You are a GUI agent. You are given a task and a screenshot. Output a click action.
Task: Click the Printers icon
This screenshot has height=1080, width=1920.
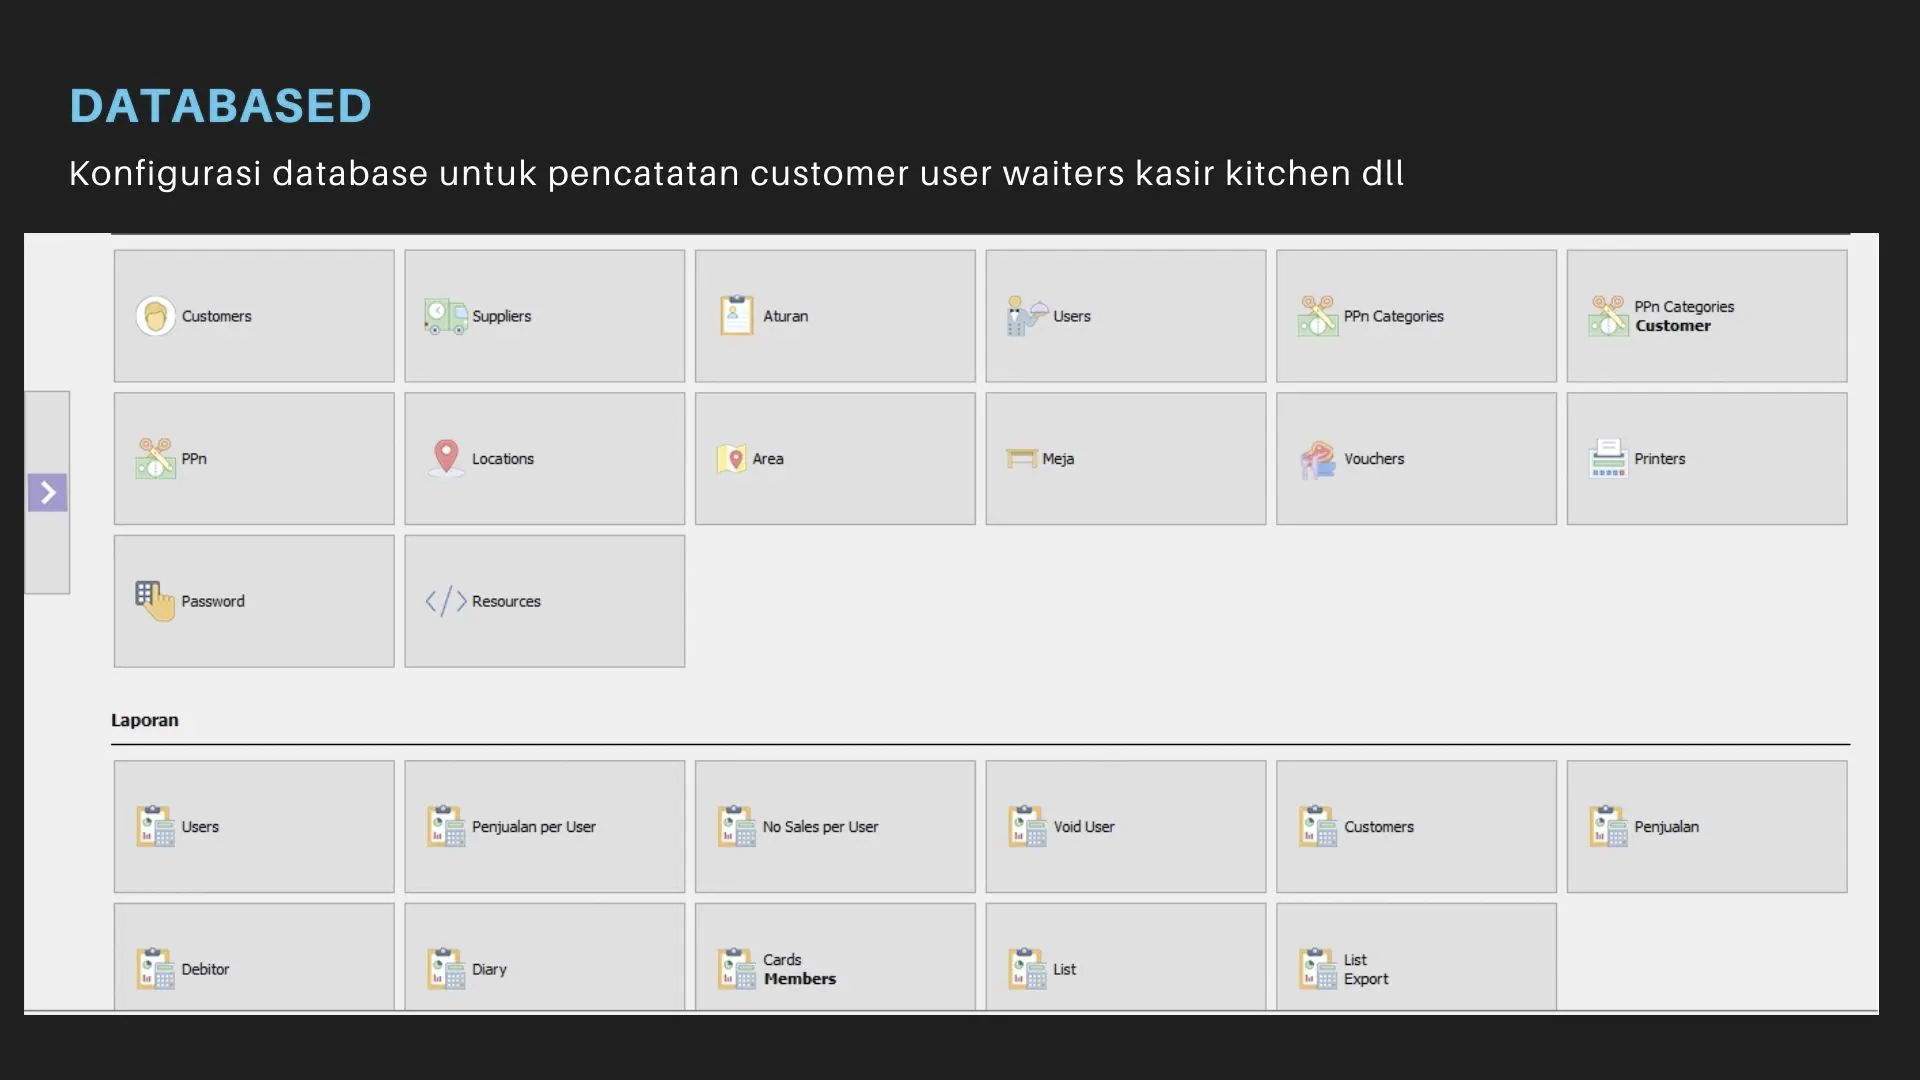coord(1608,458)
